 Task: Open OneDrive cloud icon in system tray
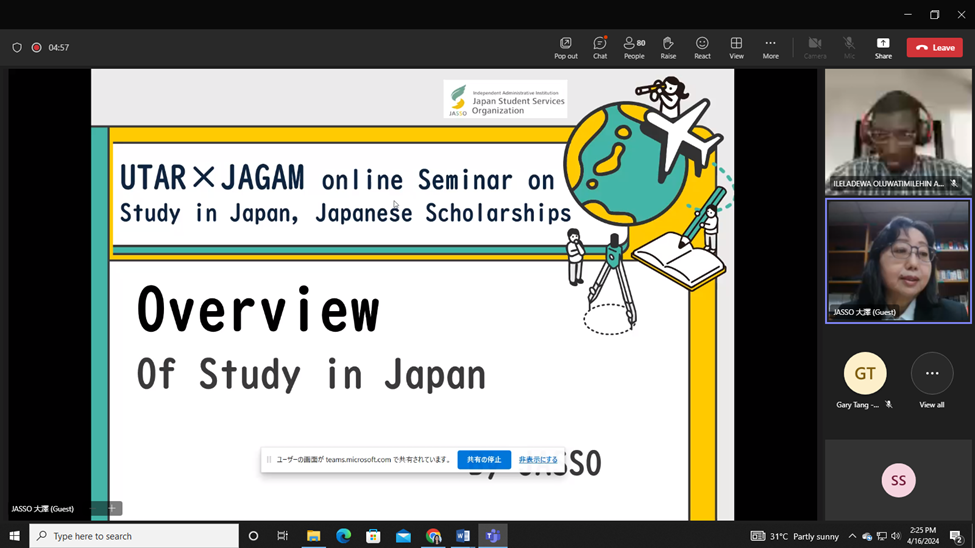867,536
